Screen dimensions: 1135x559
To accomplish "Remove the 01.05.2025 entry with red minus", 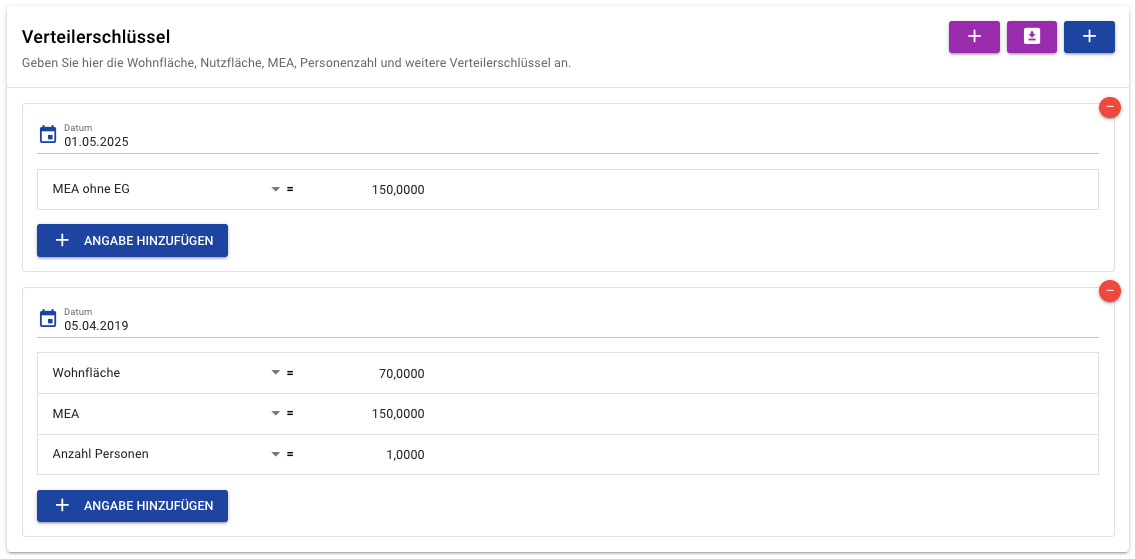I will (1110, 107).
